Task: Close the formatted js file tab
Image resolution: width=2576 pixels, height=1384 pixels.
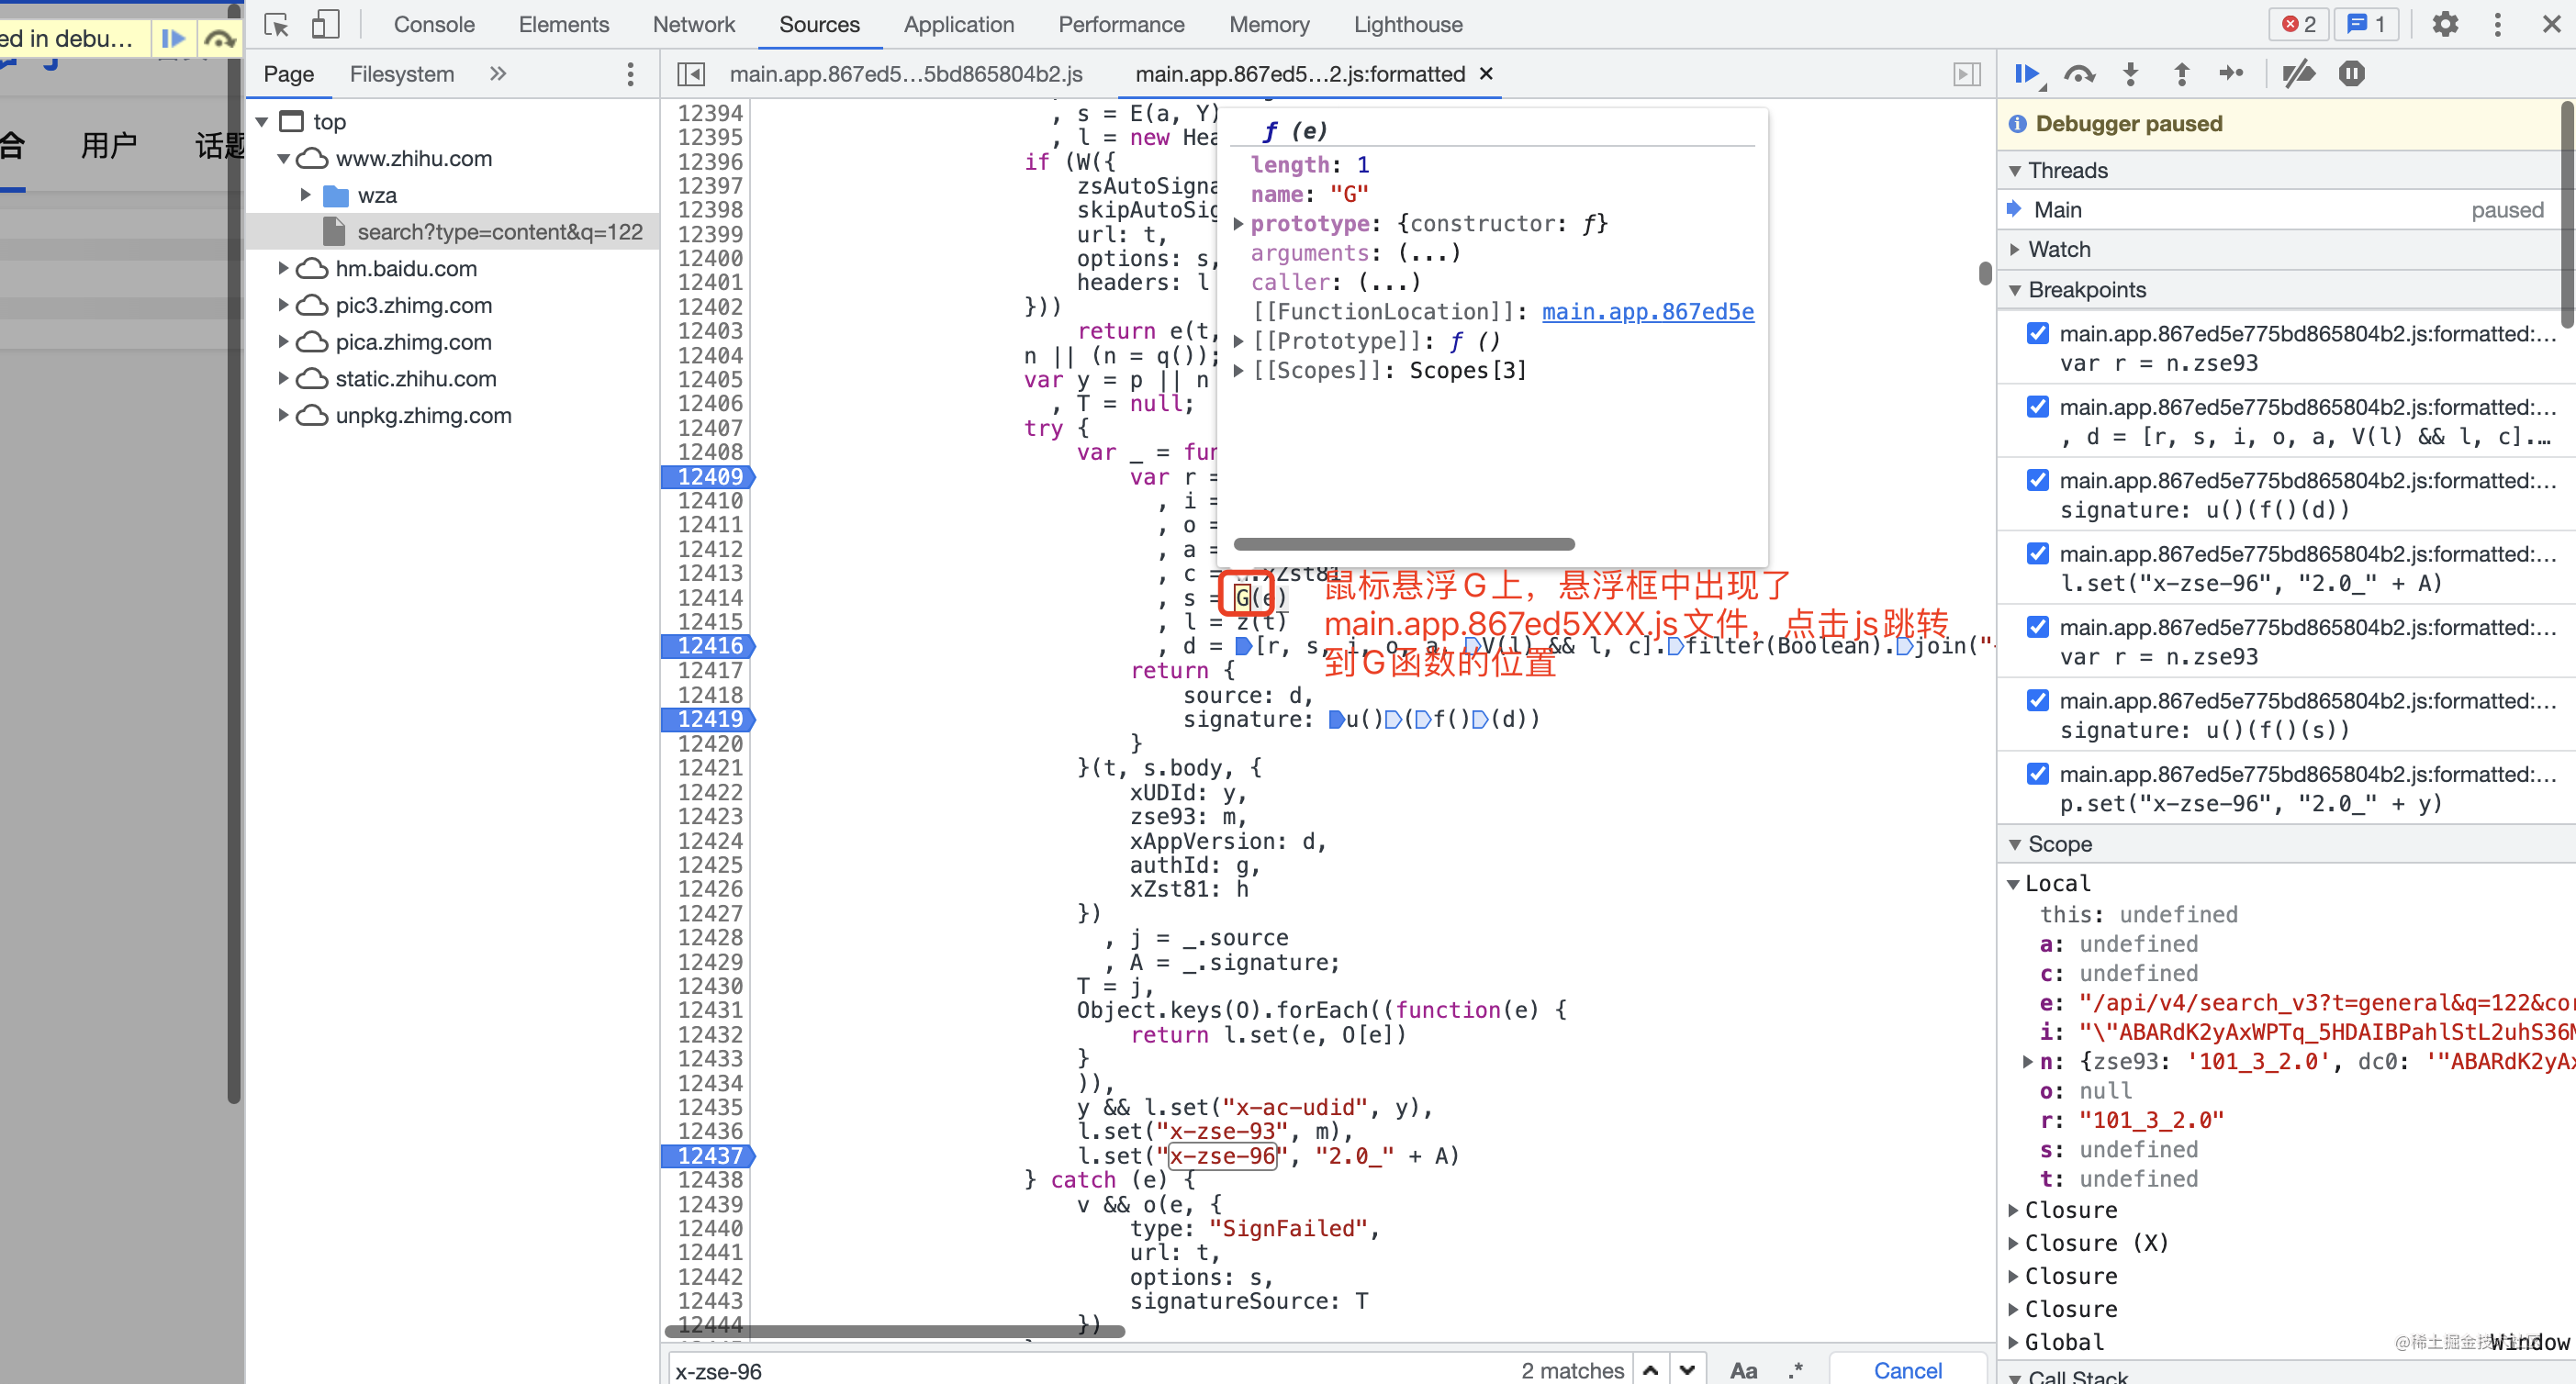Action: (1486, 74)
